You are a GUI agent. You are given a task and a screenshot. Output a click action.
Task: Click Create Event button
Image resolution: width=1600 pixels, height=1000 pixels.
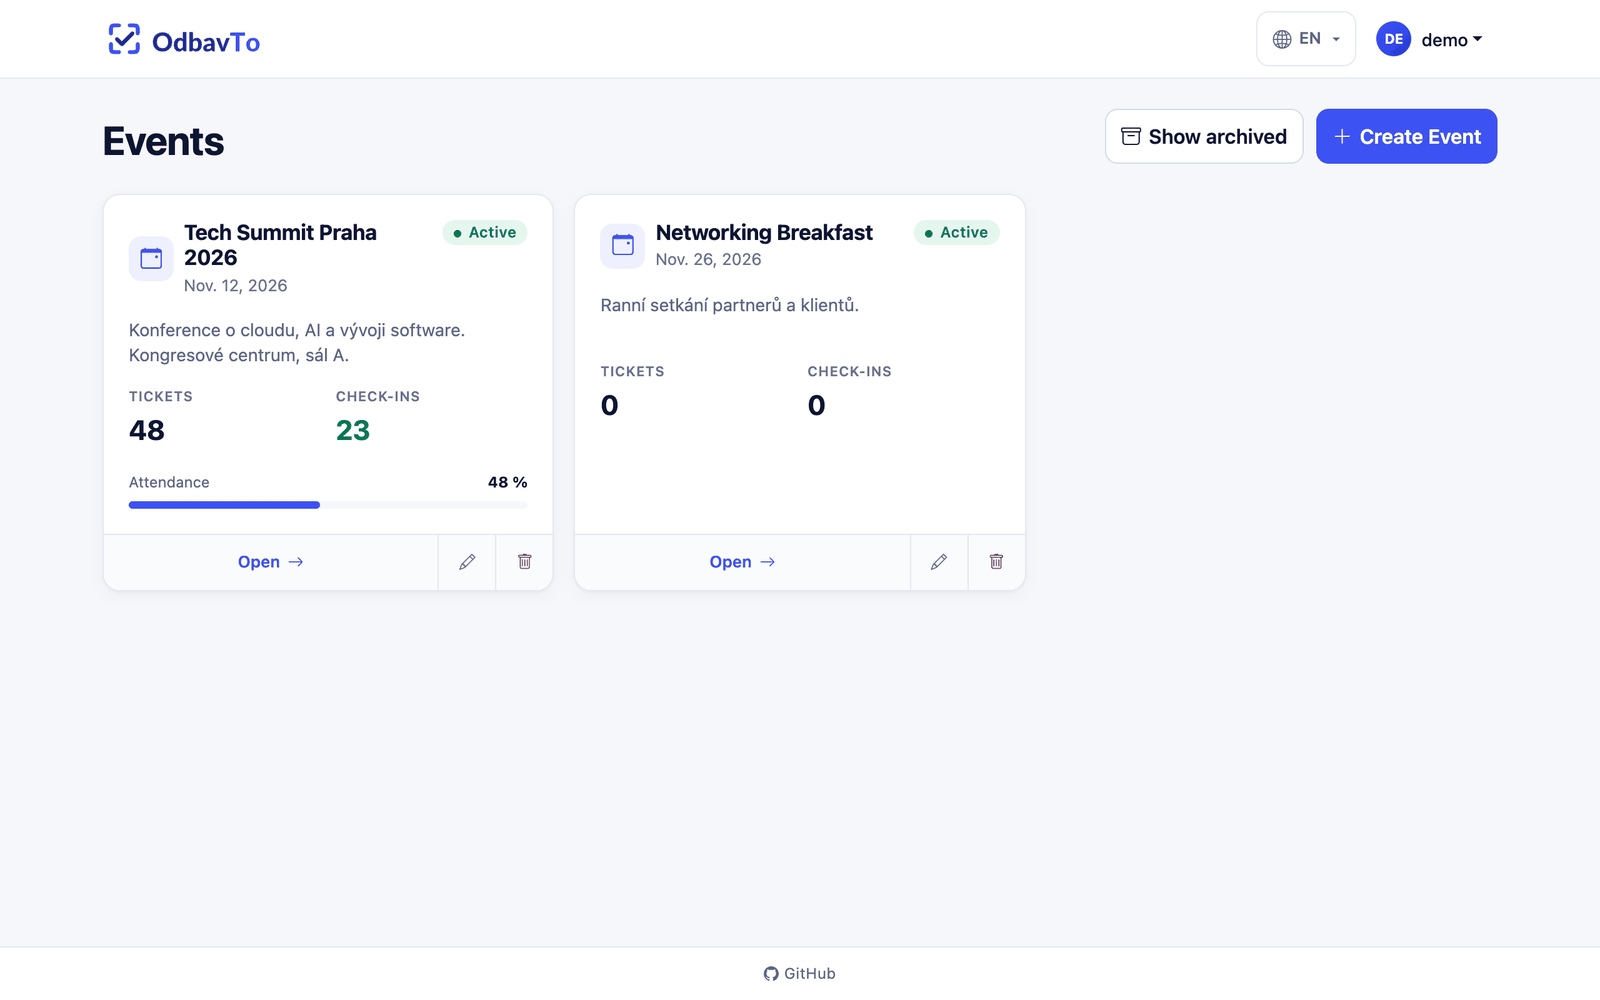point(1406,136)
